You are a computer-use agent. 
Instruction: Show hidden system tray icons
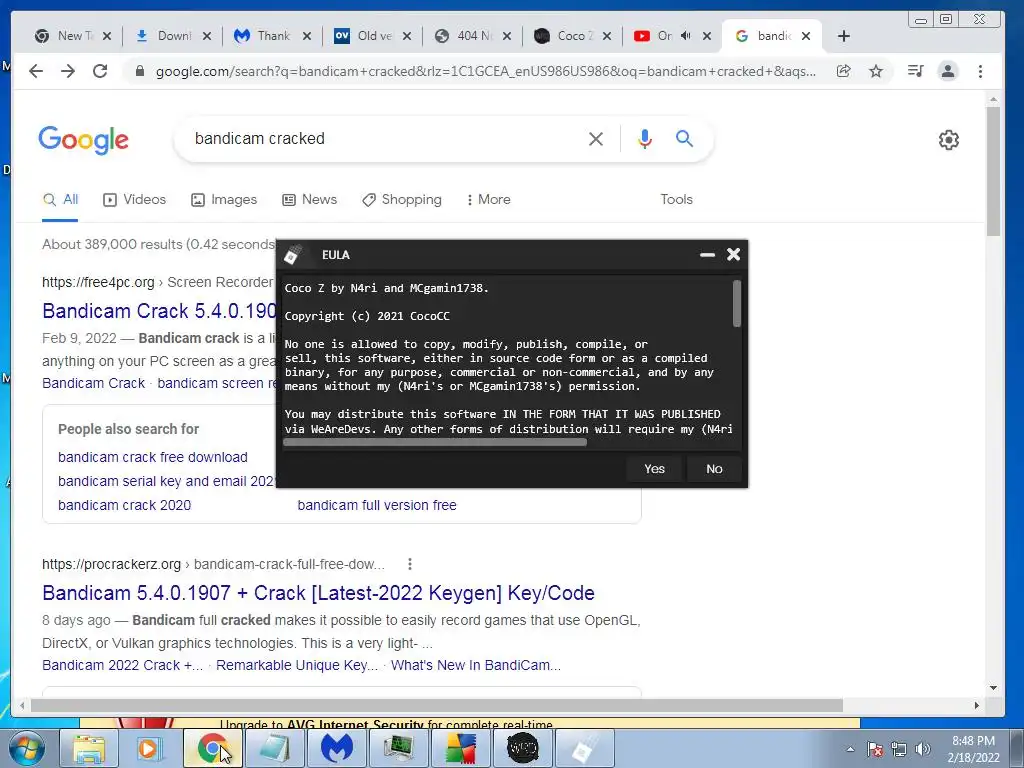850,749
